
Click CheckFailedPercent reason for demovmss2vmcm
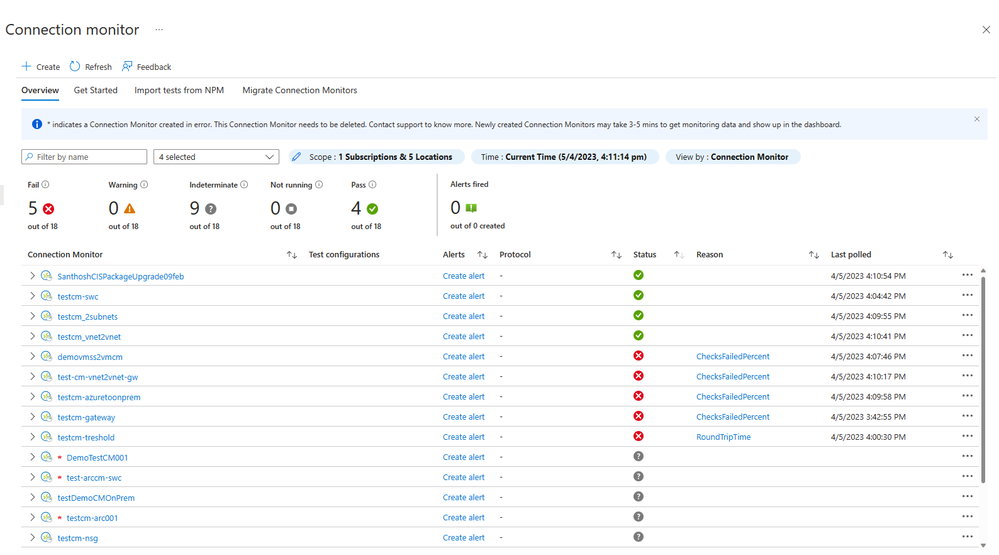[733, 356]
